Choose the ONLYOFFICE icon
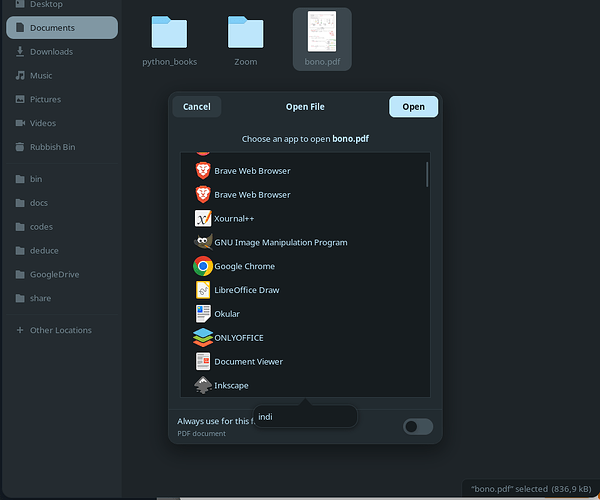 203,337
